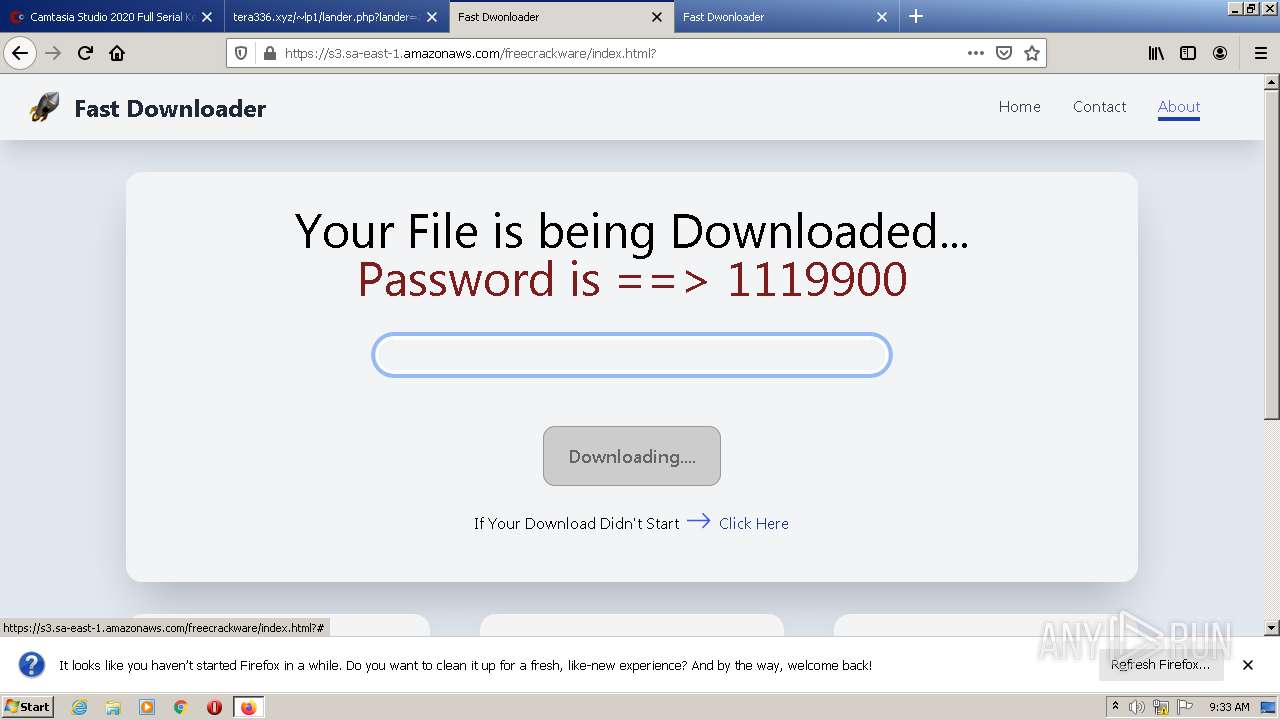The width and height of the screenshot is (1280, 720).
Task: Open the Library bookshelf icon
Action: coord(1156,53)
